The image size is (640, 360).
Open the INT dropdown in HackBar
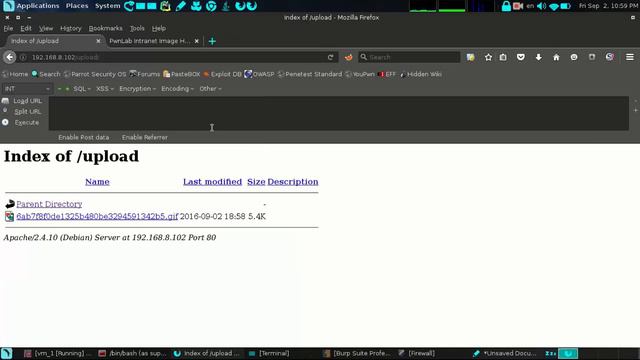[x=27, y=89]
